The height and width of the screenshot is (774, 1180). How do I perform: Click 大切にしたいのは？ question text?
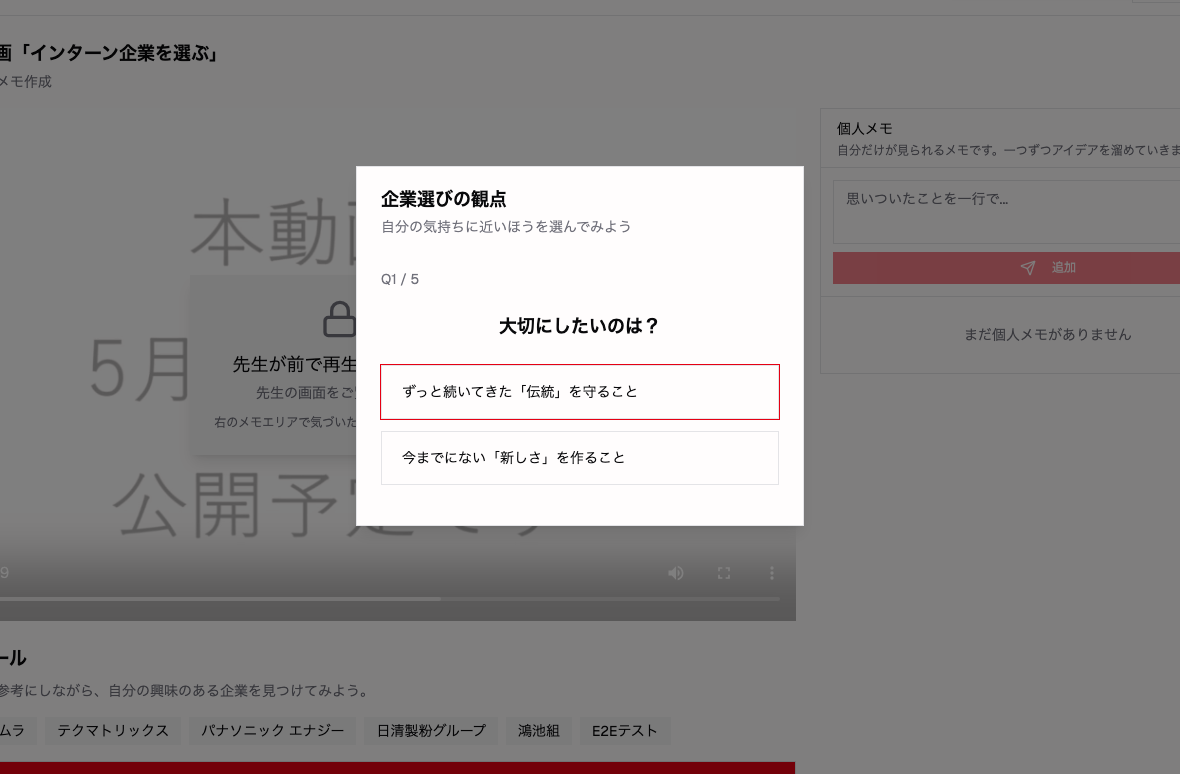[x=579, y=326]
